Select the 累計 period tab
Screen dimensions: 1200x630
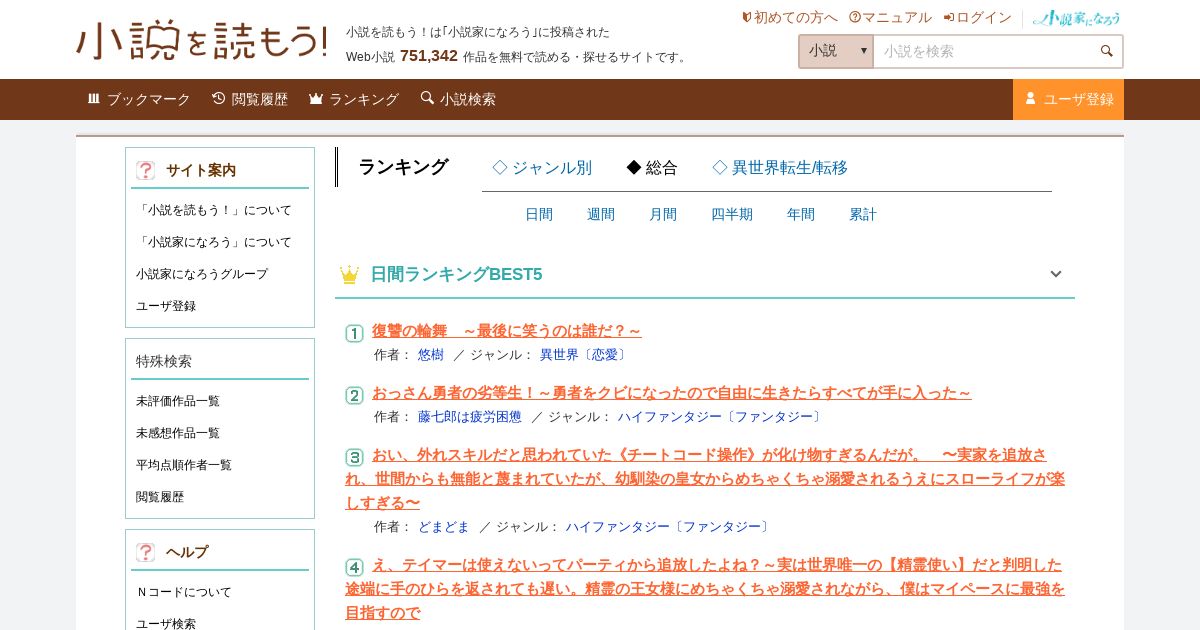(863, 214)
